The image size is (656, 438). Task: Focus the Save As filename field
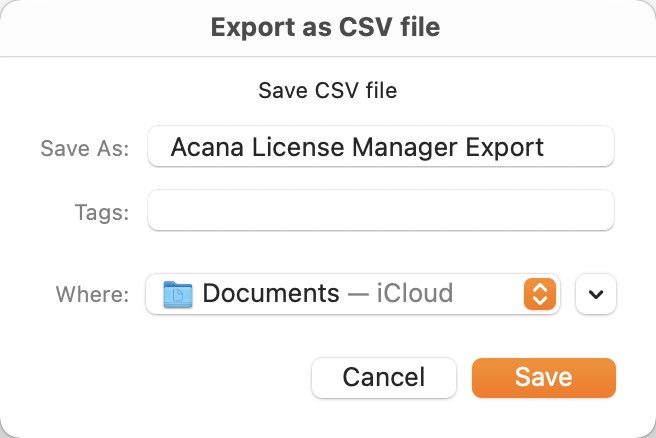tap(381, 146)
